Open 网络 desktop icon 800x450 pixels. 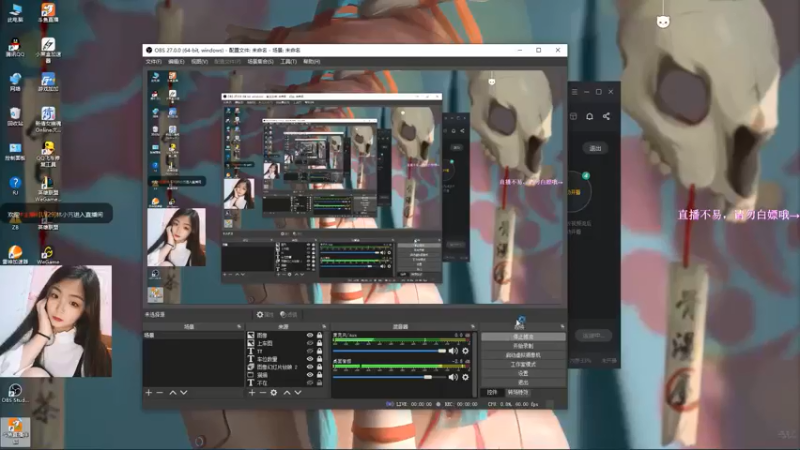coord(15,82)
